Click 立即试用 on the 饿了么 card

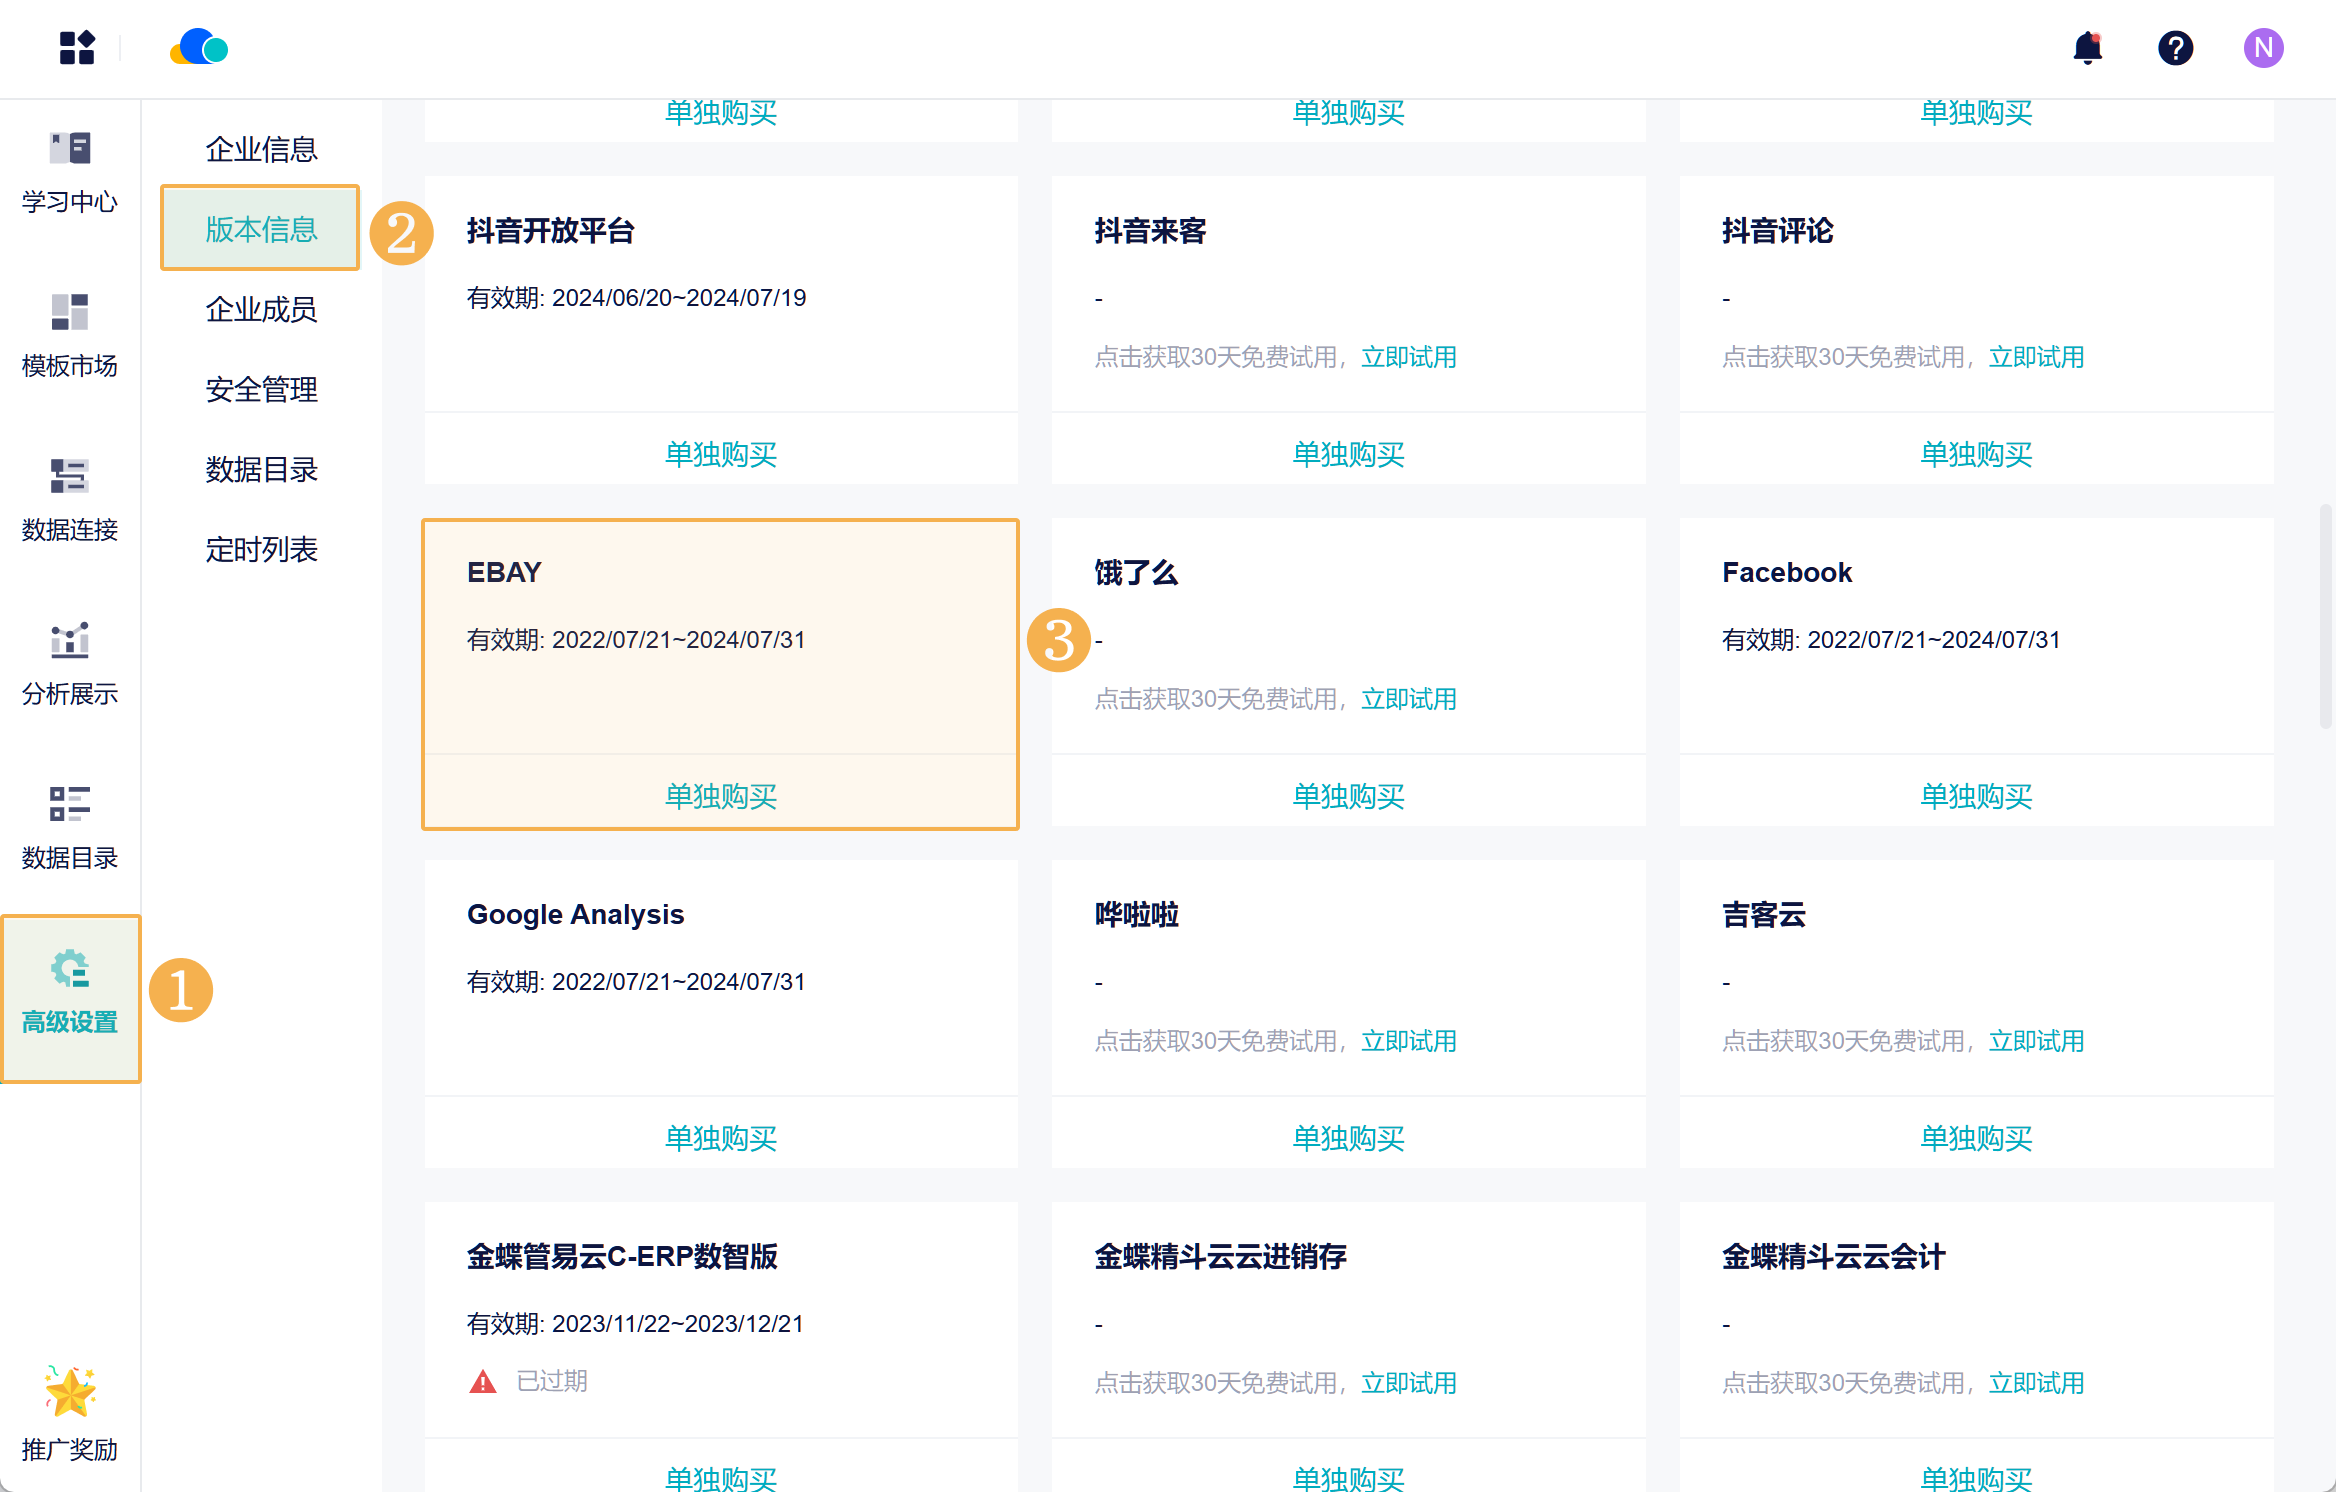(x=1408, y=699)
